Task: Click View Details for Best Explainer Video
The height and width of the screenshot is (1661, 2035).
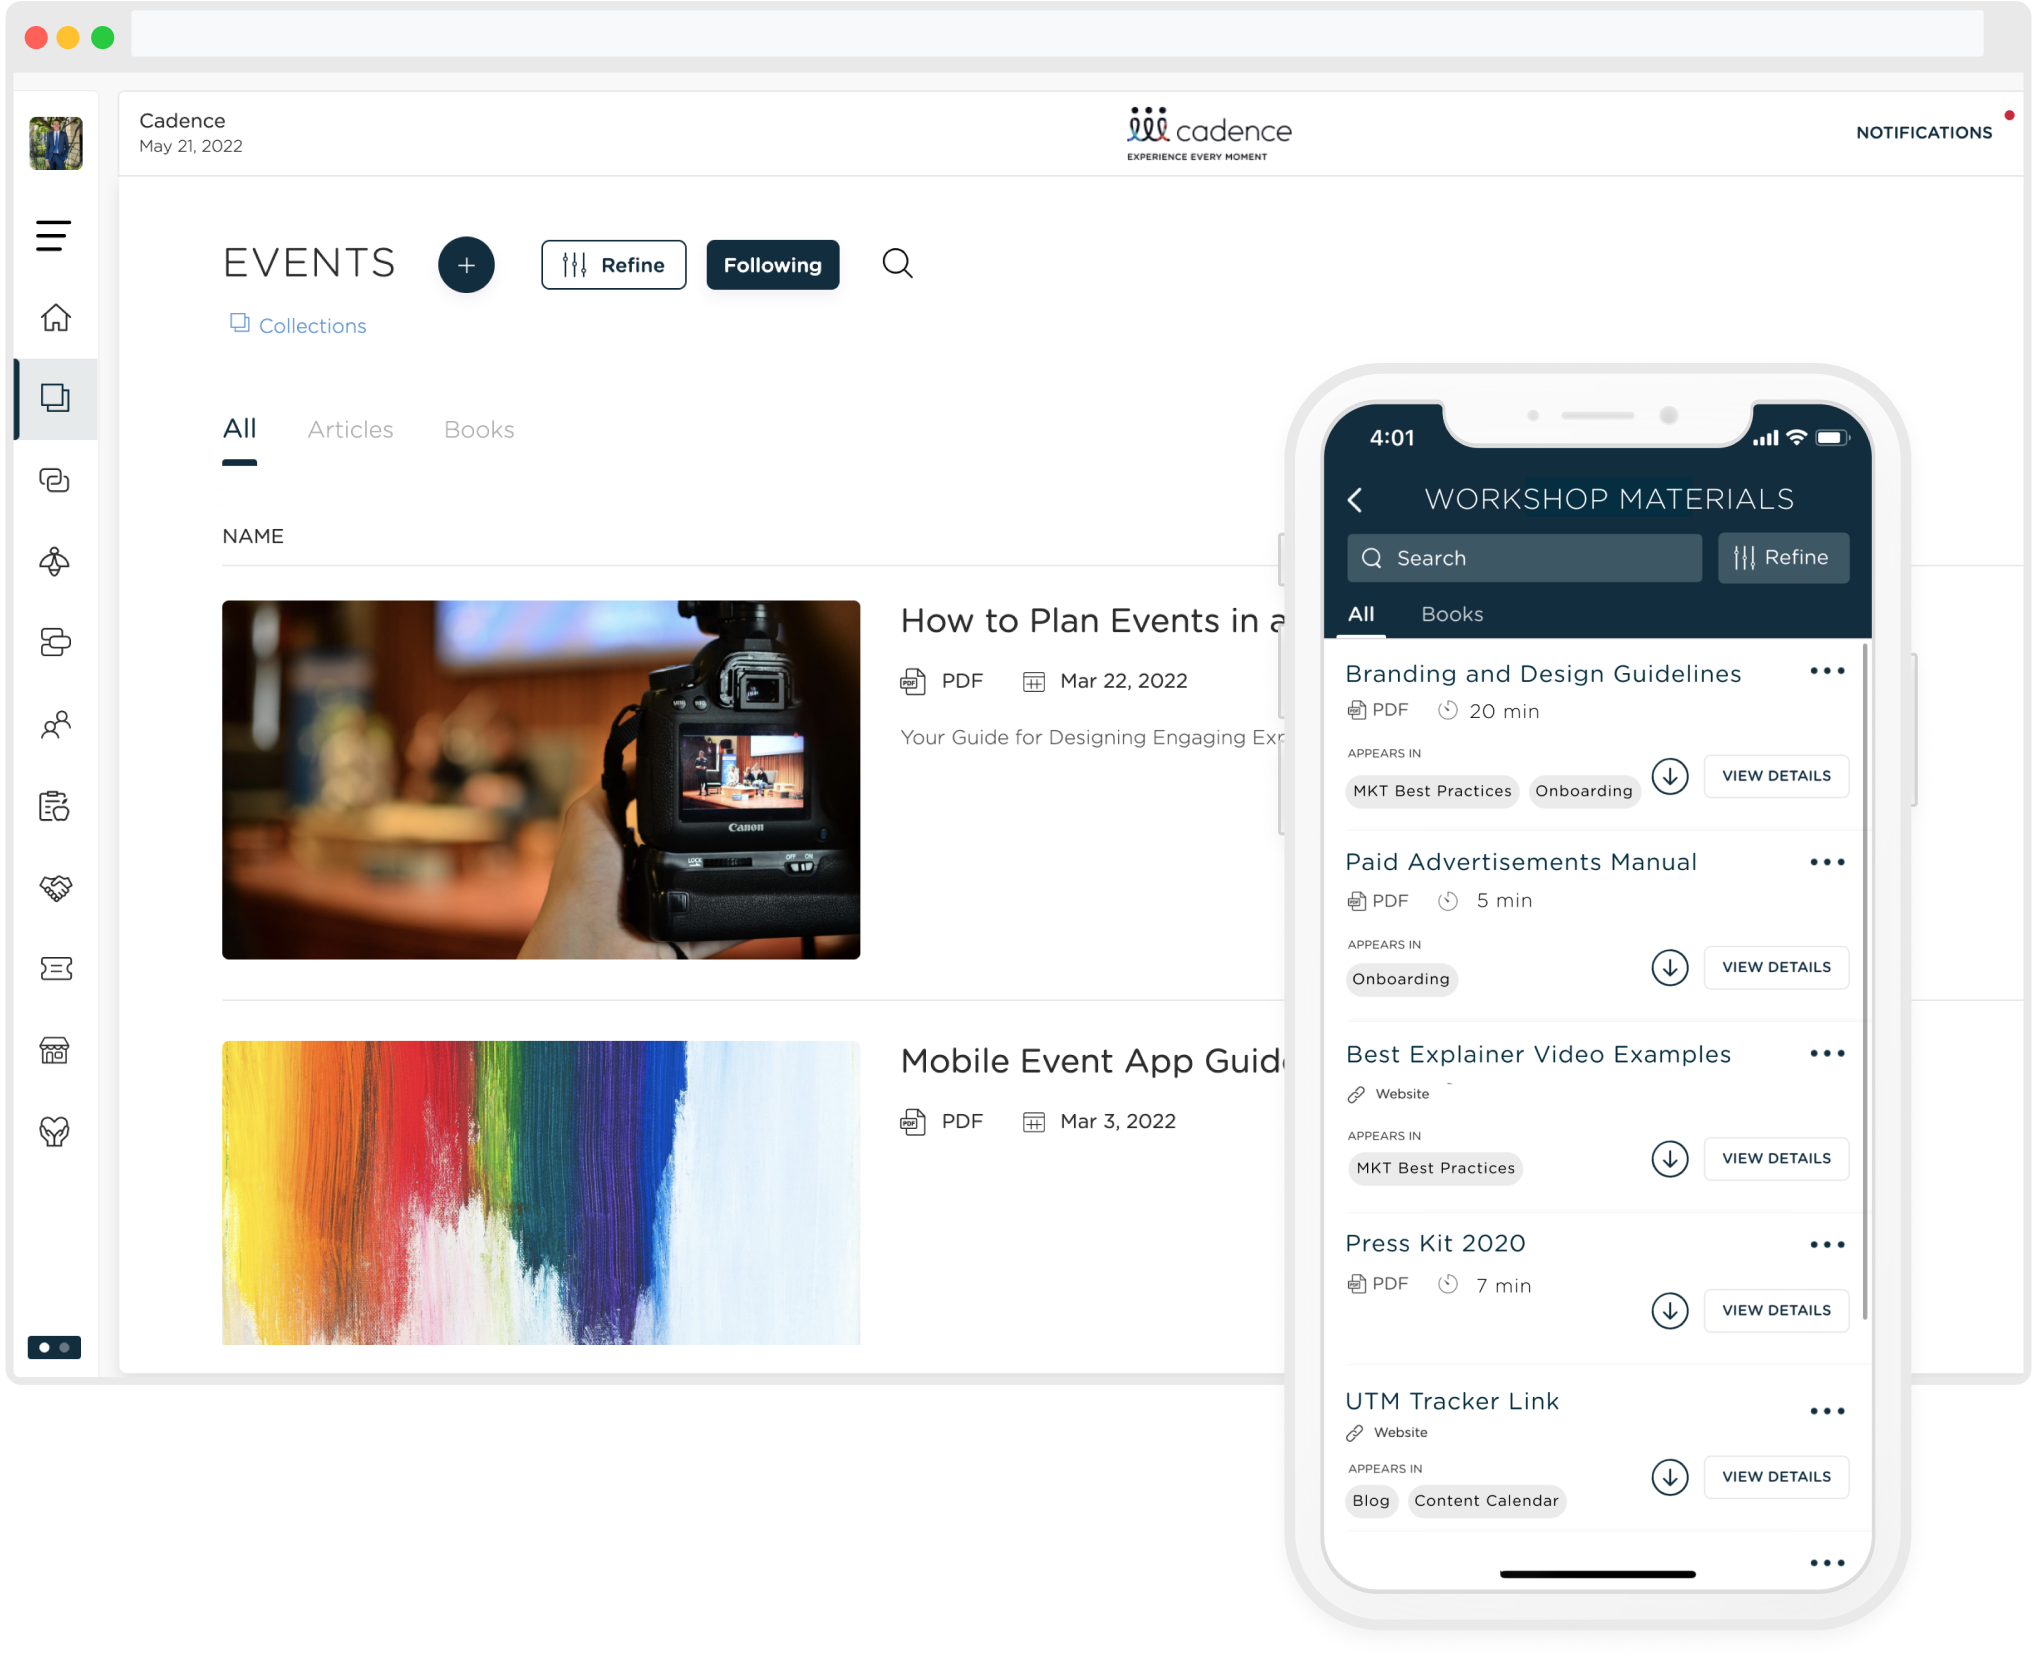Action: [1776, 1157]
